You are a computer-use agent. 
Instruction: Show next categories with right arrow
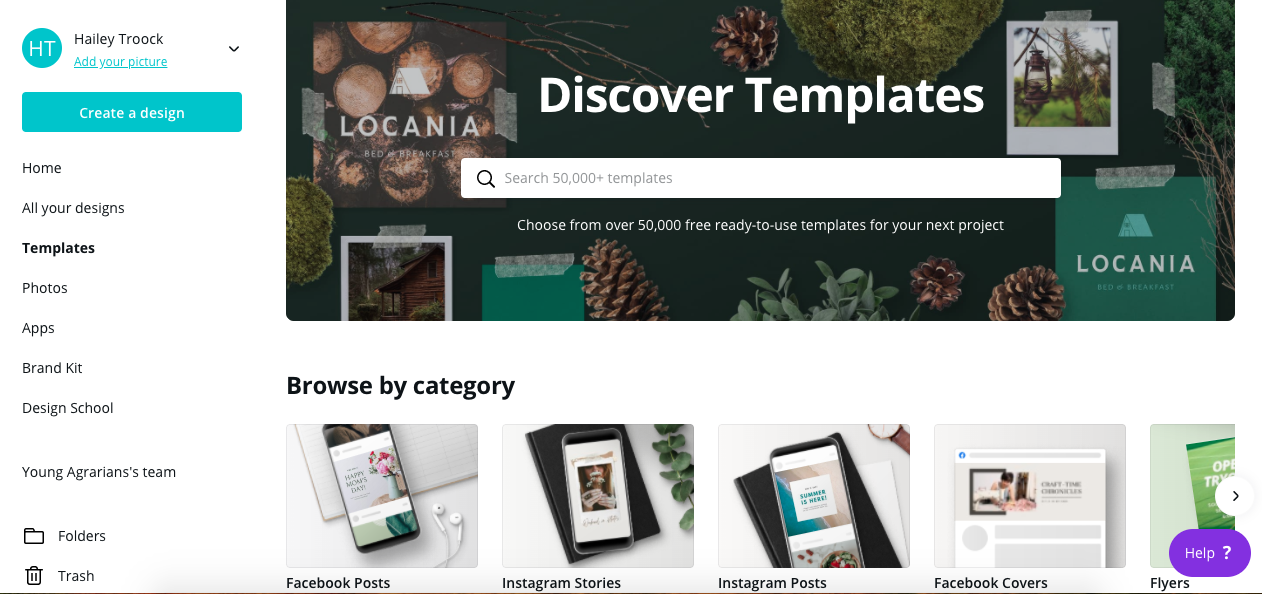[1235, 496]
